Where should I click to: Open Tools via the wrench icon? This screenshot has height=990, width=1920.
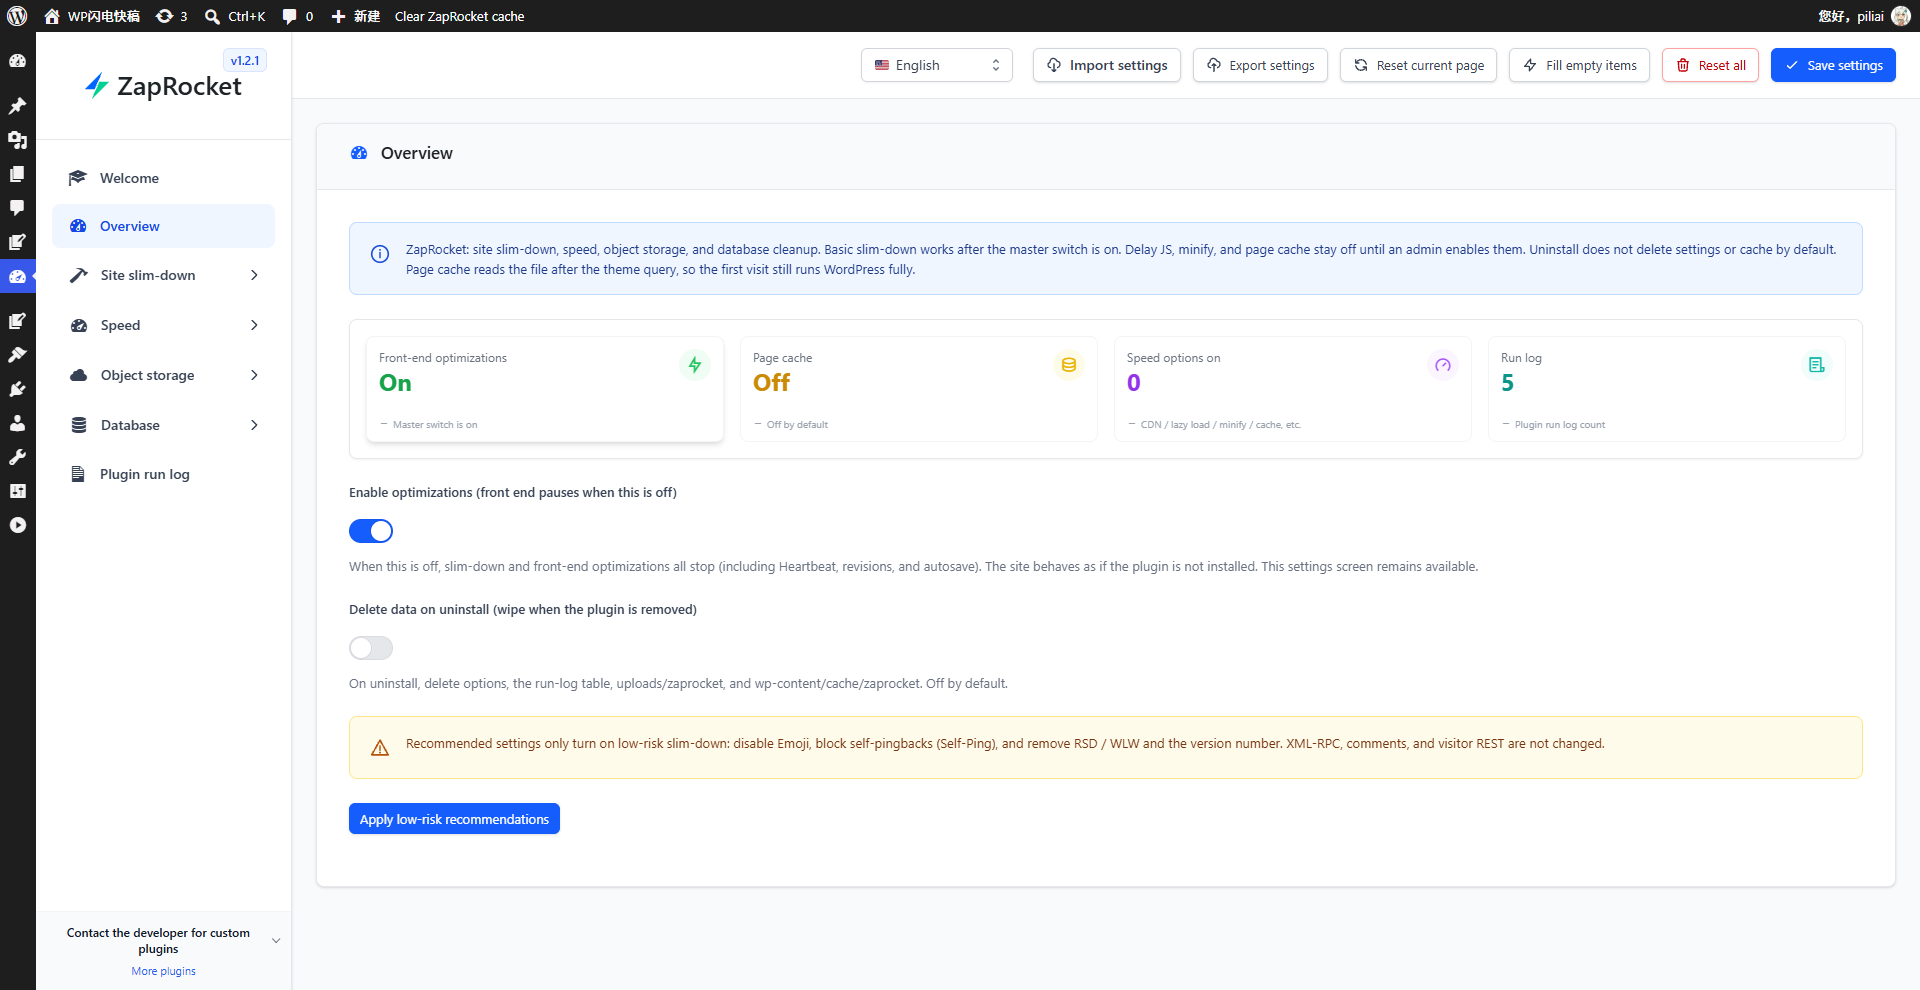(17, 457)
